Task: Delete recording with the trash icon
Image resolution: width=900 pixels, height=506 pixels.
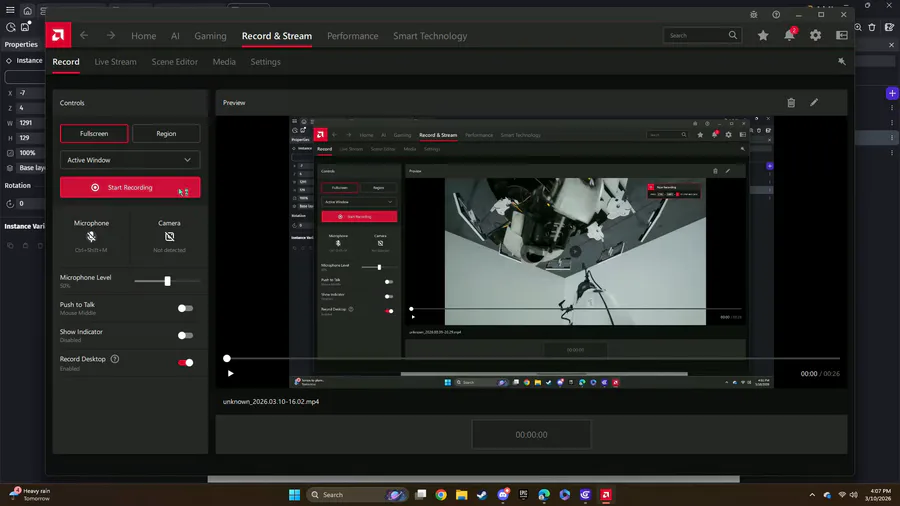Action: (x=791, y=102)
